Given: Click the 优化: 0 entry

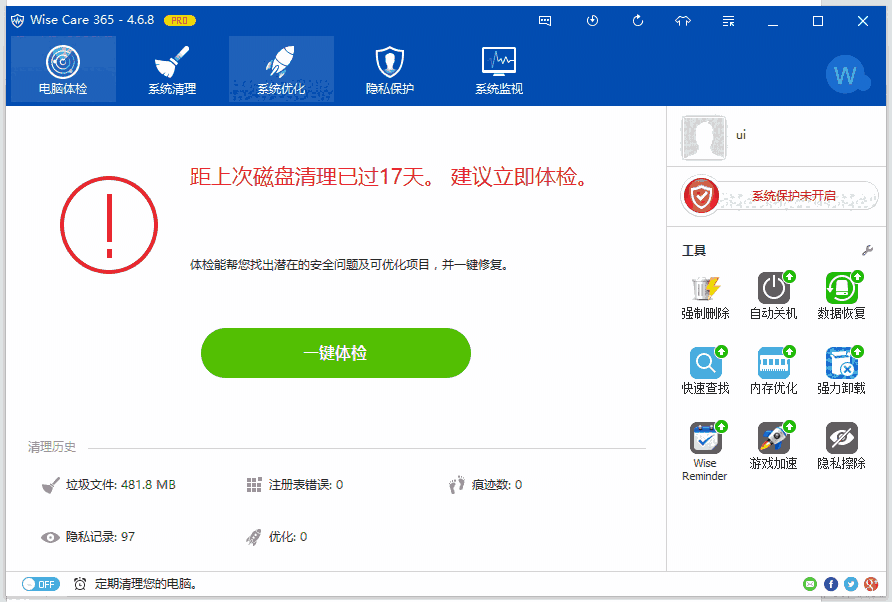Looking at the screenshot, I should [276, 537].
